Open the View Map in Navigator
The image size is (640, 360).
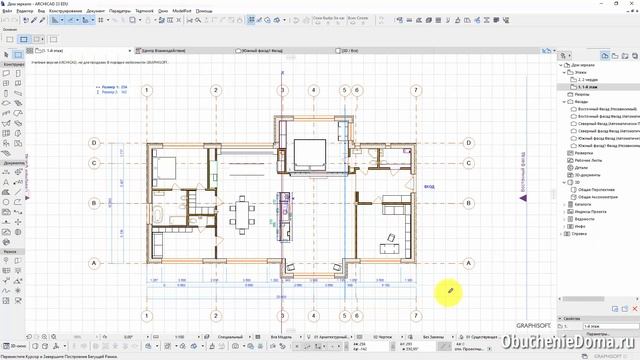point(615,56)
